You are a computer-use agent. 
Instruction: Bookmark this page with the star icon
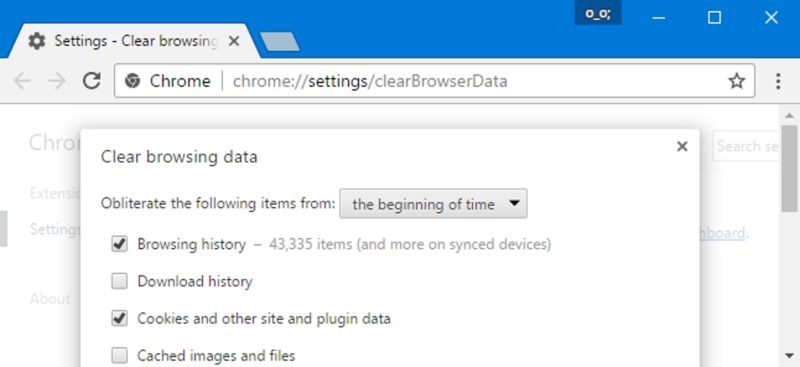(736, 81)
